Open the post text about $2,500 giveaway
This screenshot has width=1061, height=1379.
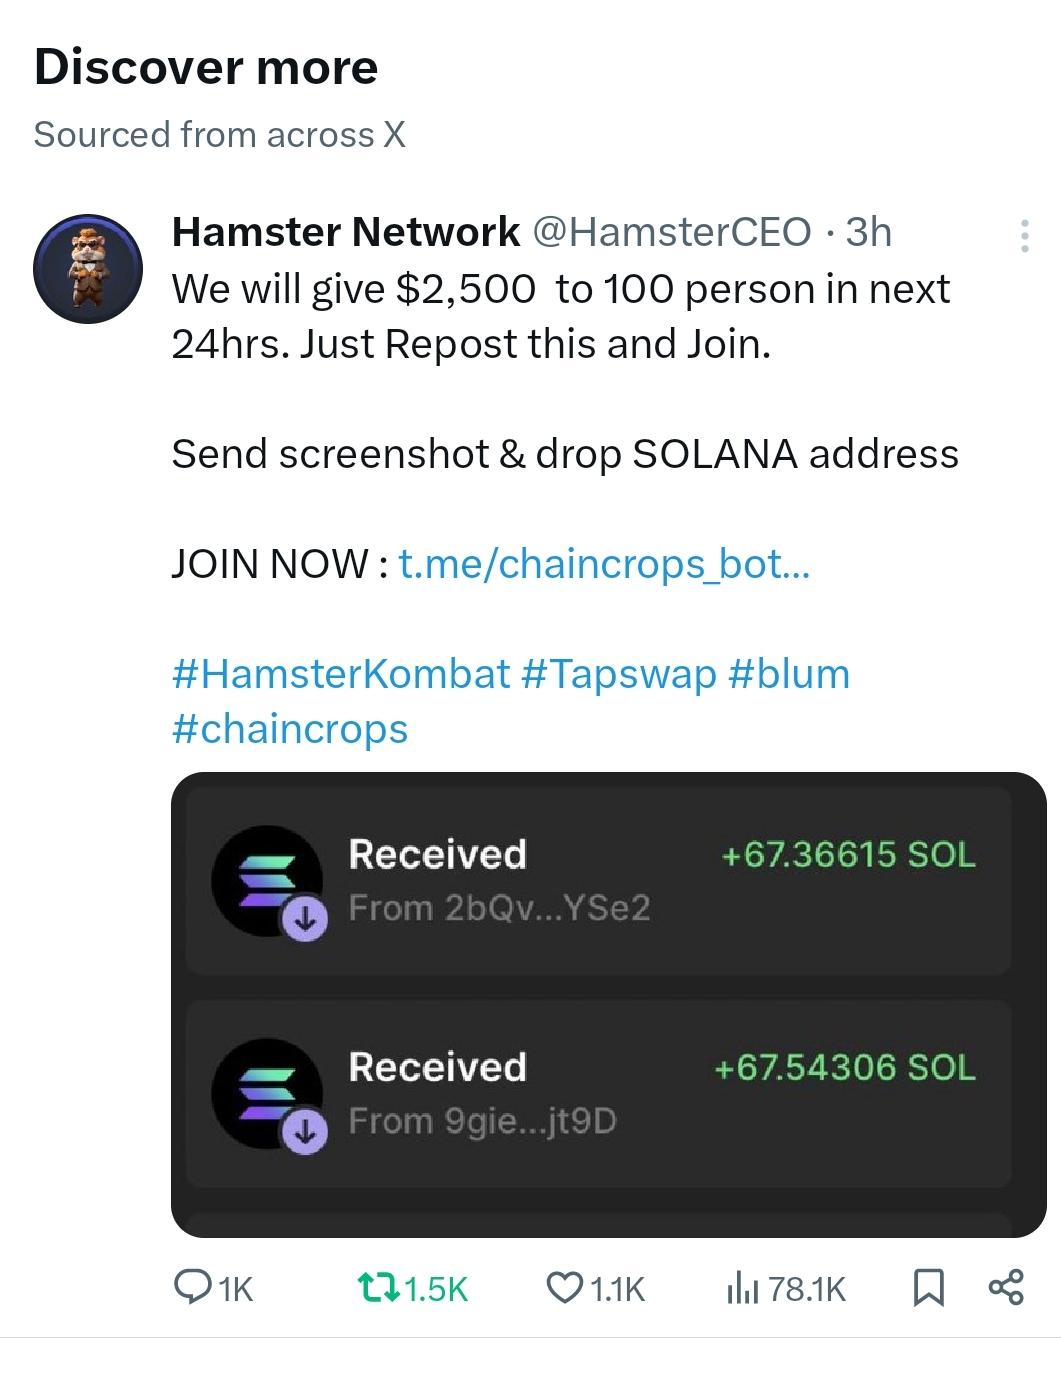(x=561, y=316)
